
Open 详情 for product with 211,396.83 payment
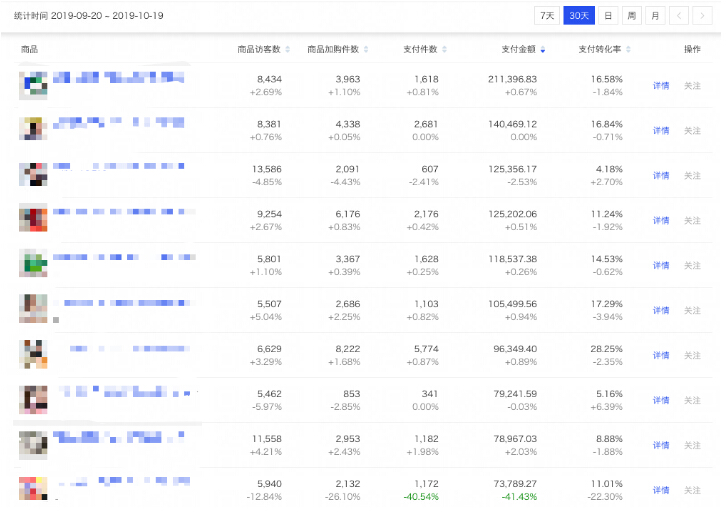[x=661, y=86]
